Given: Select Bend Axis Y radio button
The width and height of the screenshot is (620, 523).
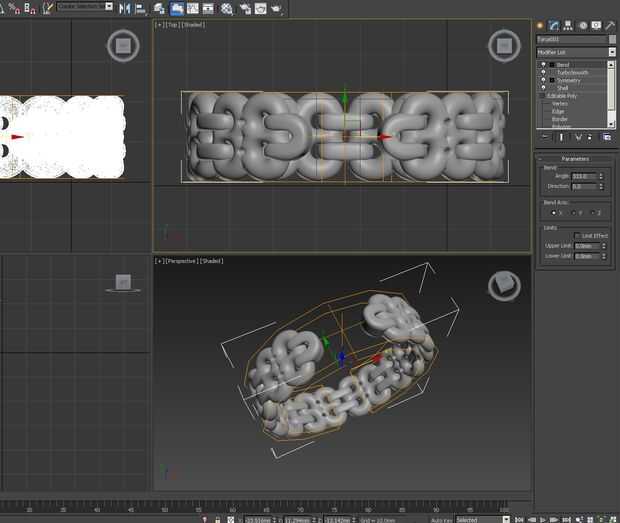Looking at the screenshot, I should [573, 213].
